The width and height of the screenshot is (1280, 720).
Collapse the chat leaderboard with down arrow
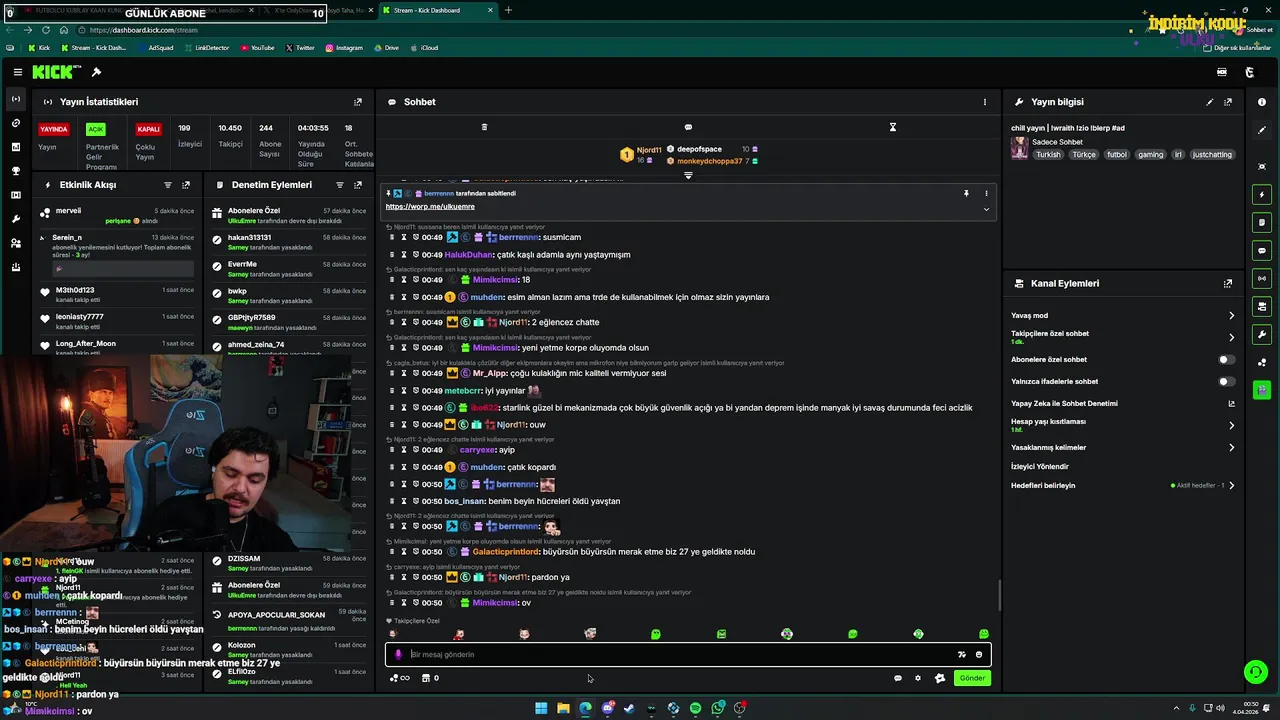click(688, 175)
